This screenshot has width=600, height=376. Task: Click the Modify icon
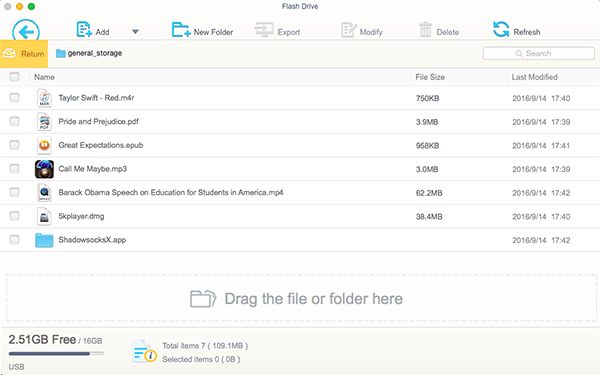pyautogui.click(x=348, y=29)
